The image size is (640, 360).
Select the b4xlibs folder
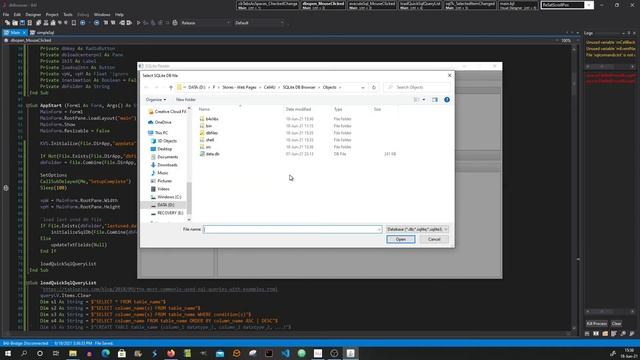[x=212, y=119]
